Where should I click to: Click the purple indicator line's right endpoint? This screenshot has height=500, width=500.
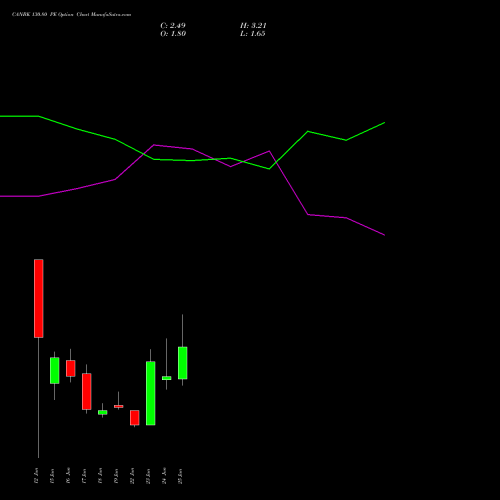pos(385,235)
